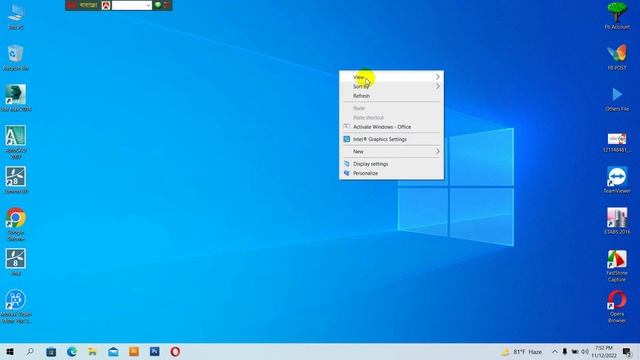Select the lower number-8 branch desktop shortcut
640x360 pixels.
pos(16,262)
